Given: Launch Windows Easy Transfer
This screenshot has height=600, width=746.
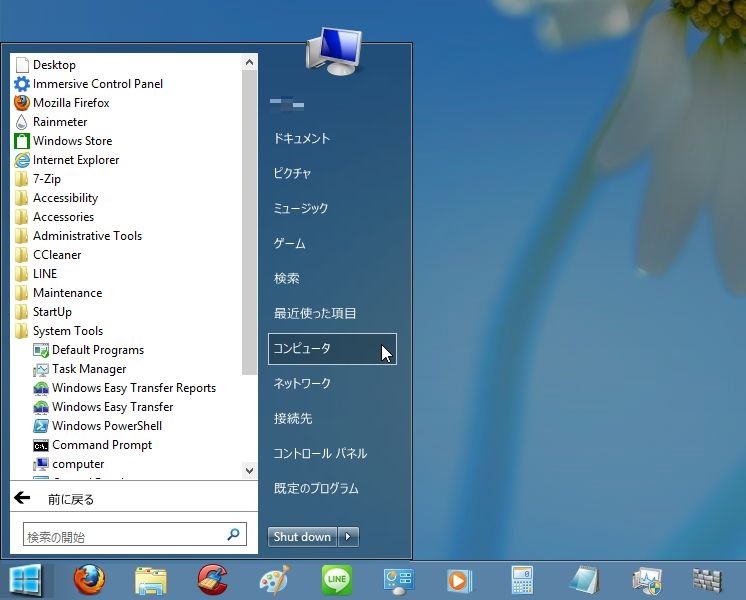Looking at the screenshot, I should (103, 407).
